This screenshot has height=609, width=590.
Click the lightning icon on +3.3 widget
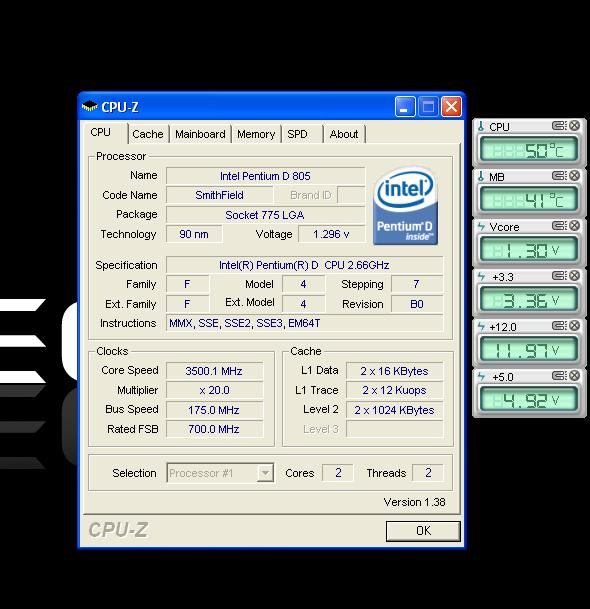(x=481, y=277)
